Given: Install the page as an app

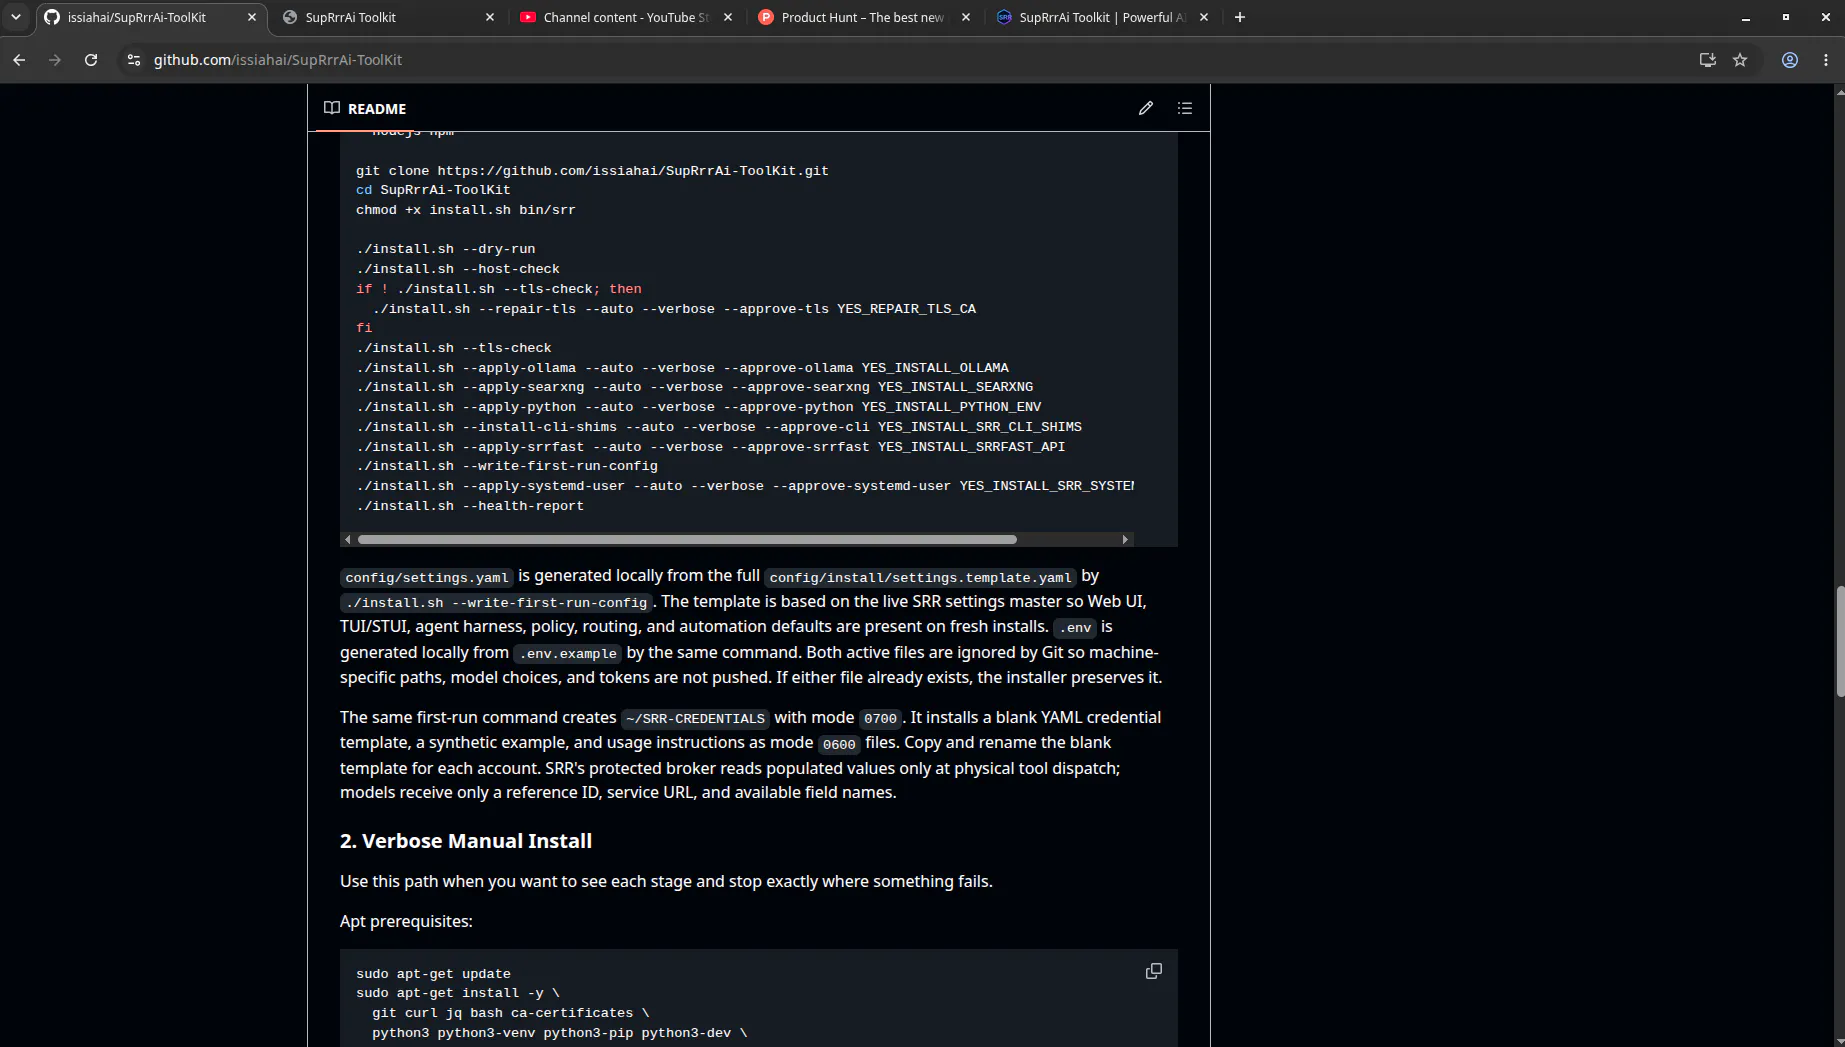Looking at the screenshot, I should [1707, 60].
